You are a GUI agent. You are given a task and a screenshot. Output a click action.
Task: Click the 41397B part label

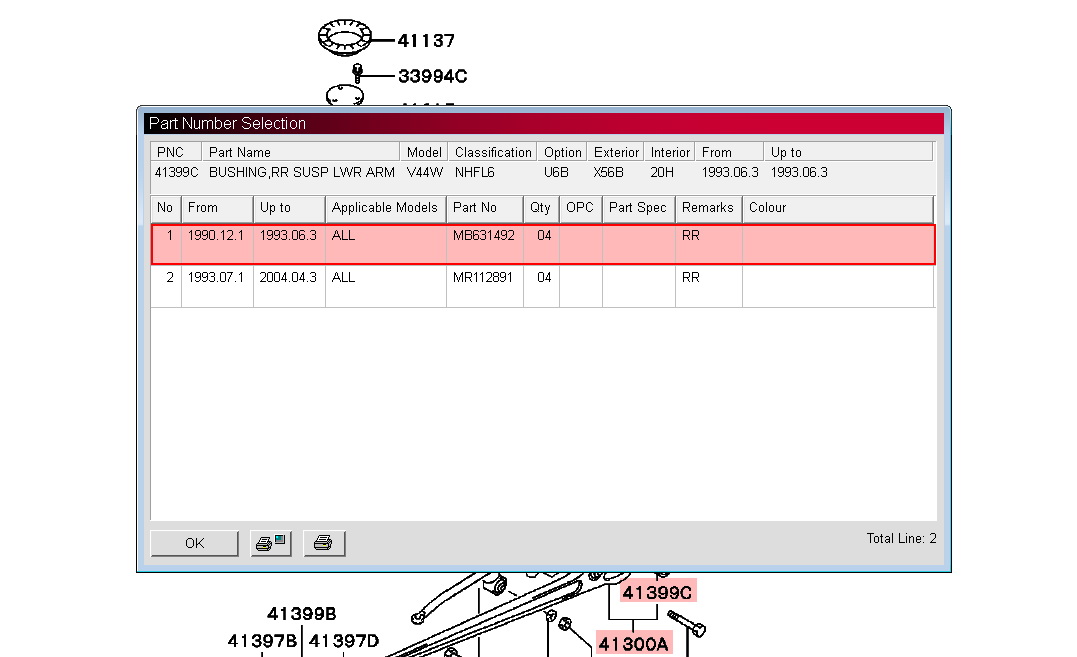262,641
